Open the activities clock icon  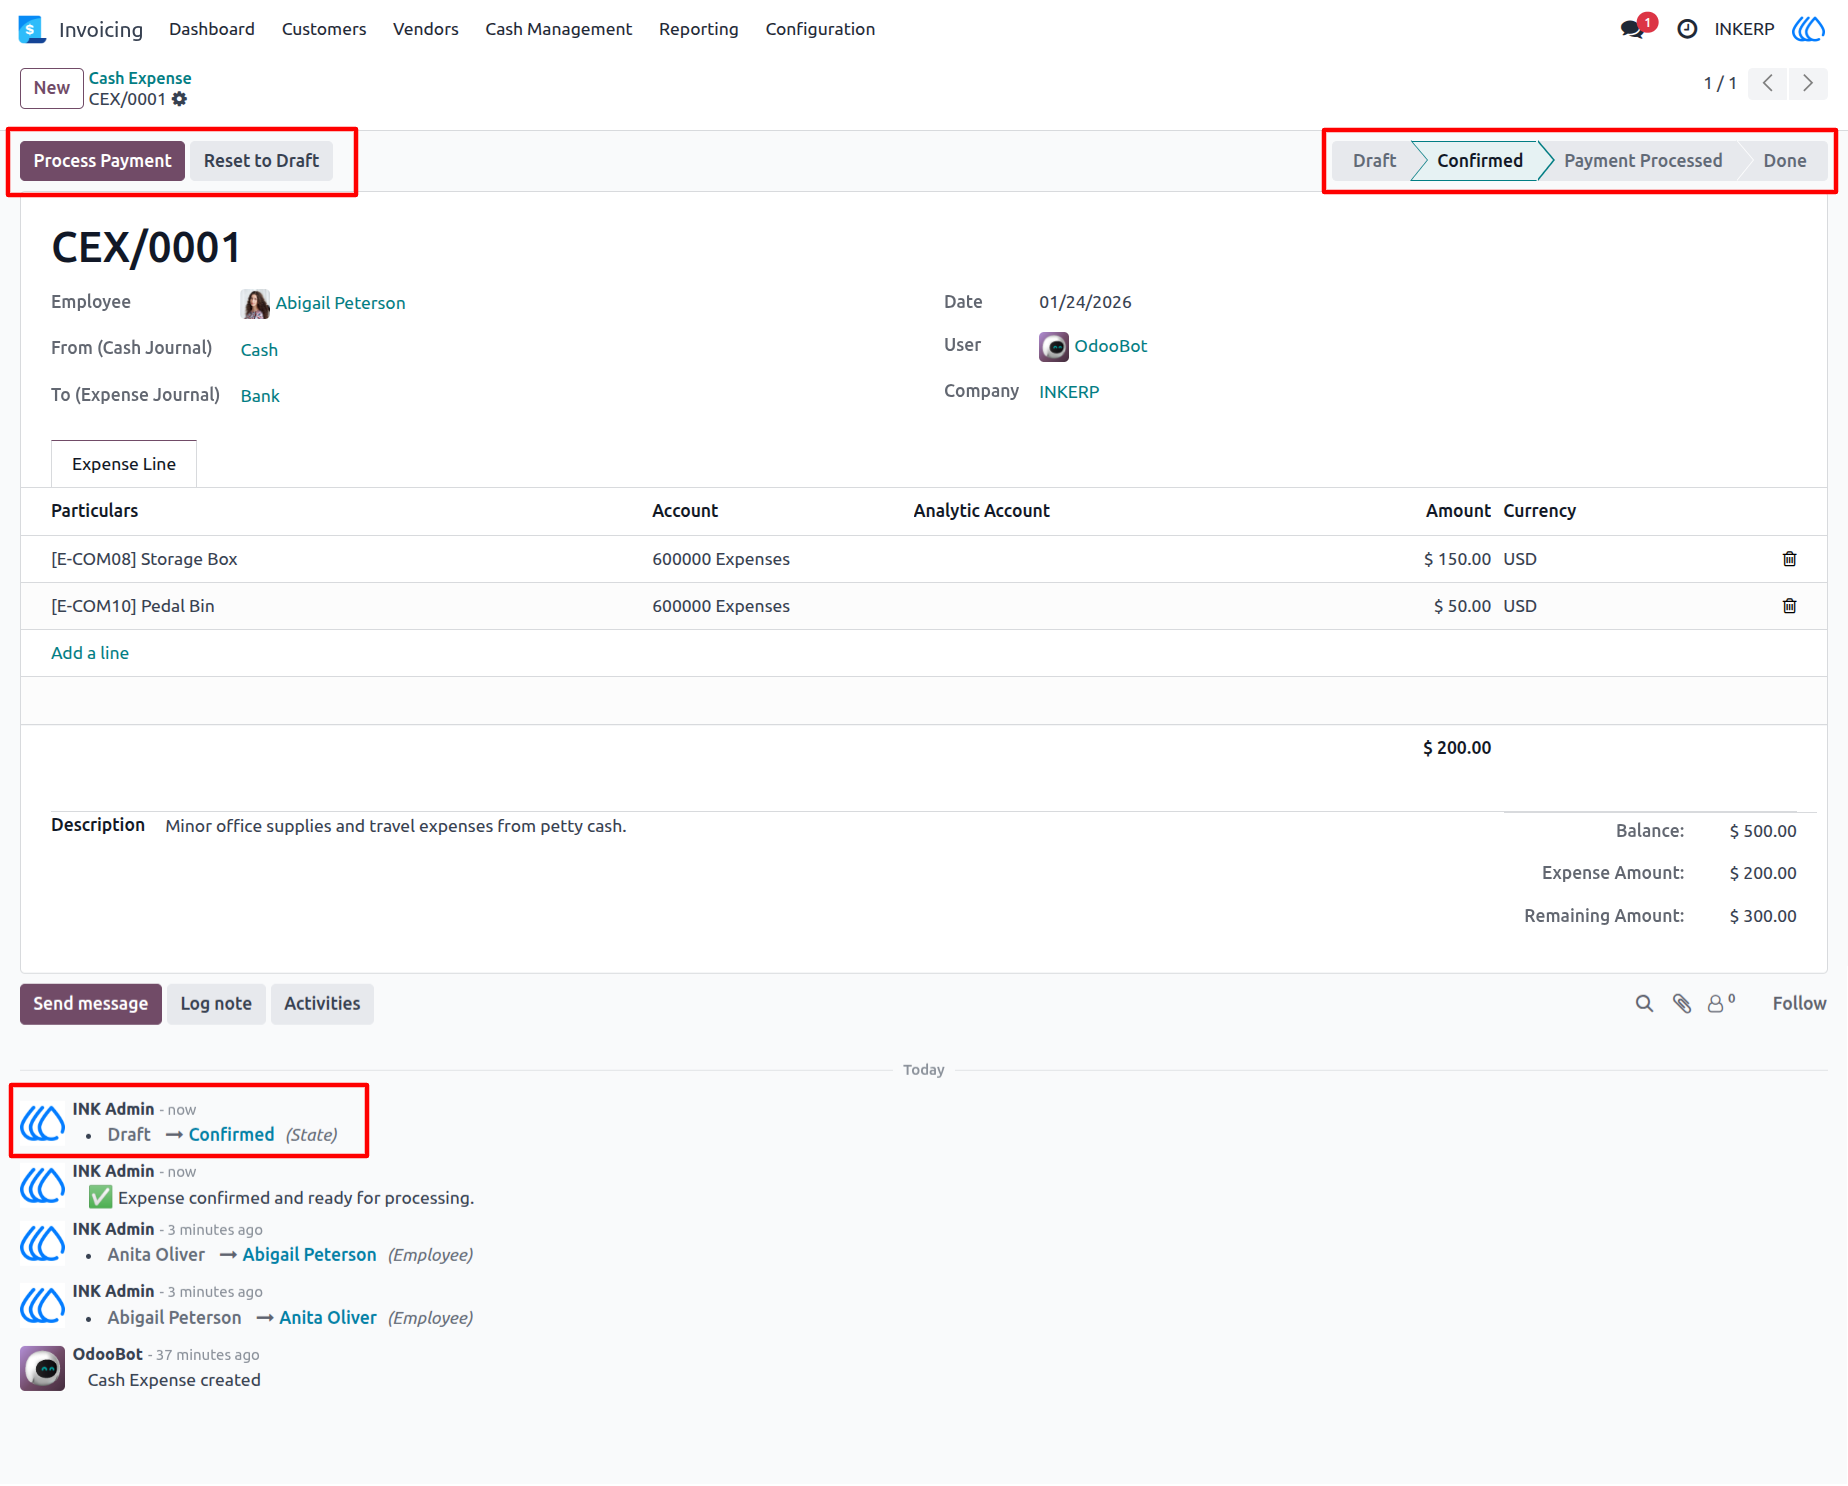[x=1687, y=29]
